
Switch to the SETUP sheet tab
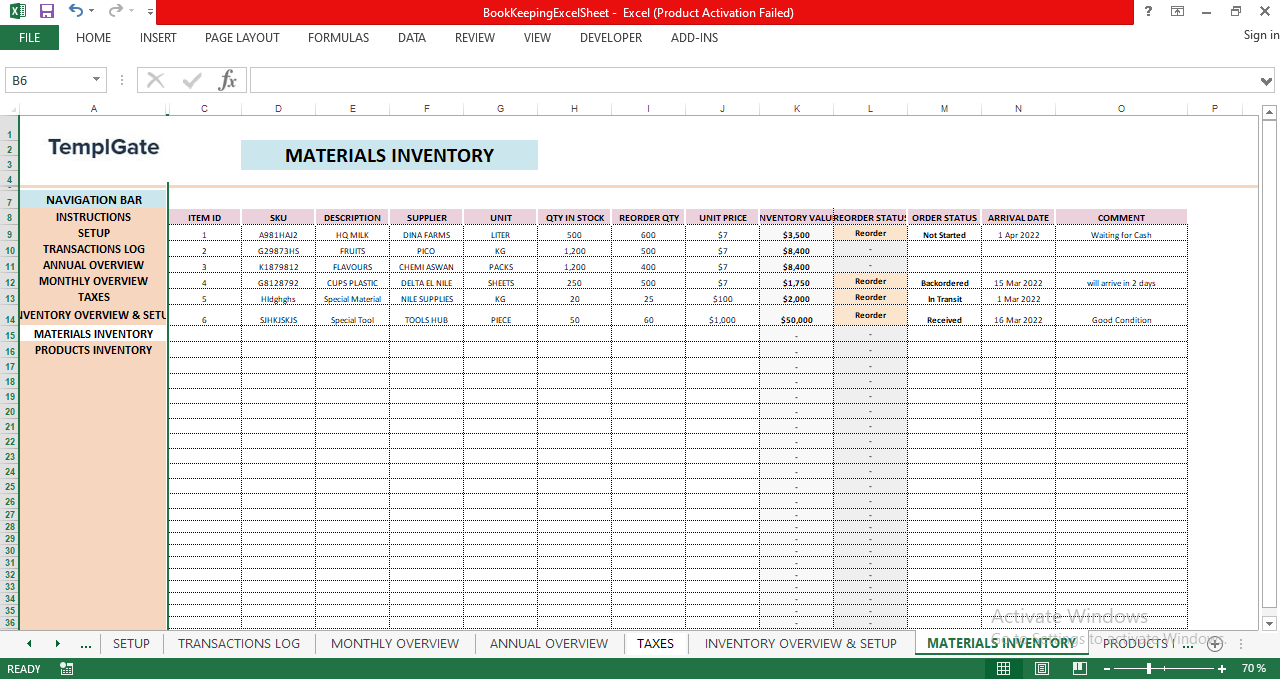pos(131,643)
